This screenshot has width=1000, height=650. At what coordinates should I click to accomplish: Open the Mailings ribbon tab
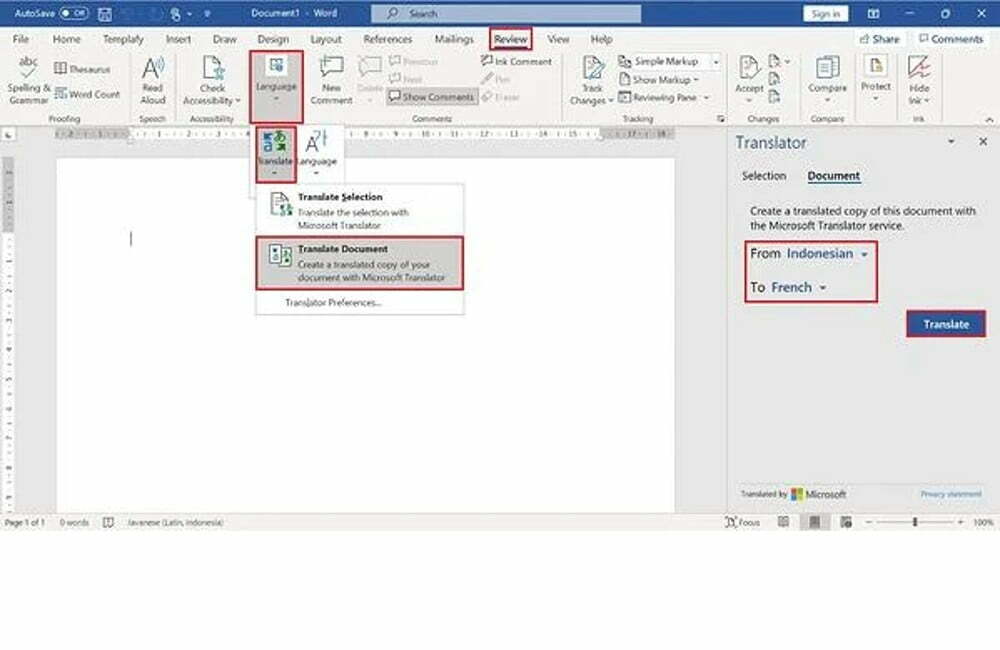pos(454,39)
